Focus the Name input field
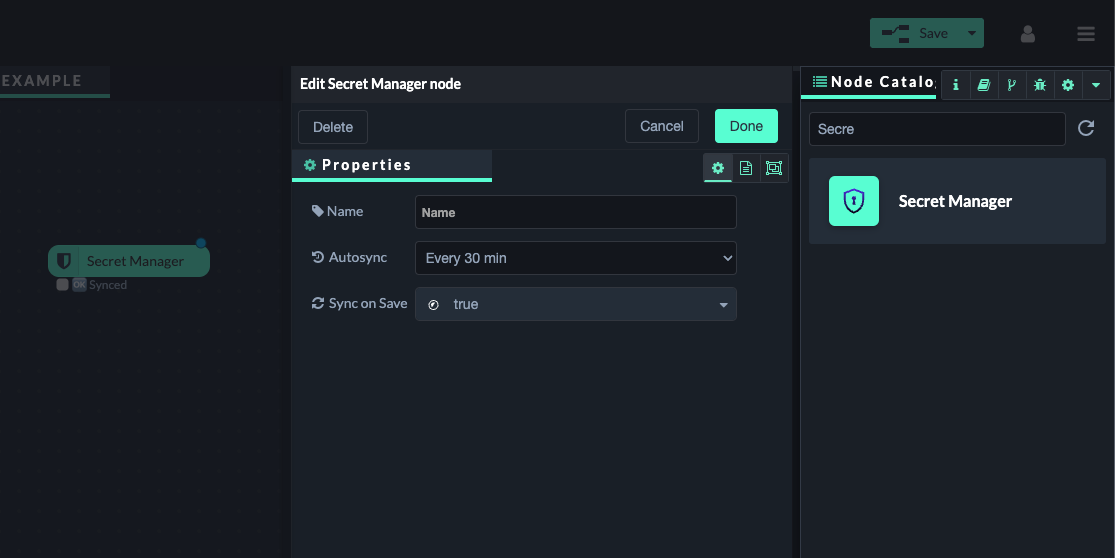 [x=575, y=212]
